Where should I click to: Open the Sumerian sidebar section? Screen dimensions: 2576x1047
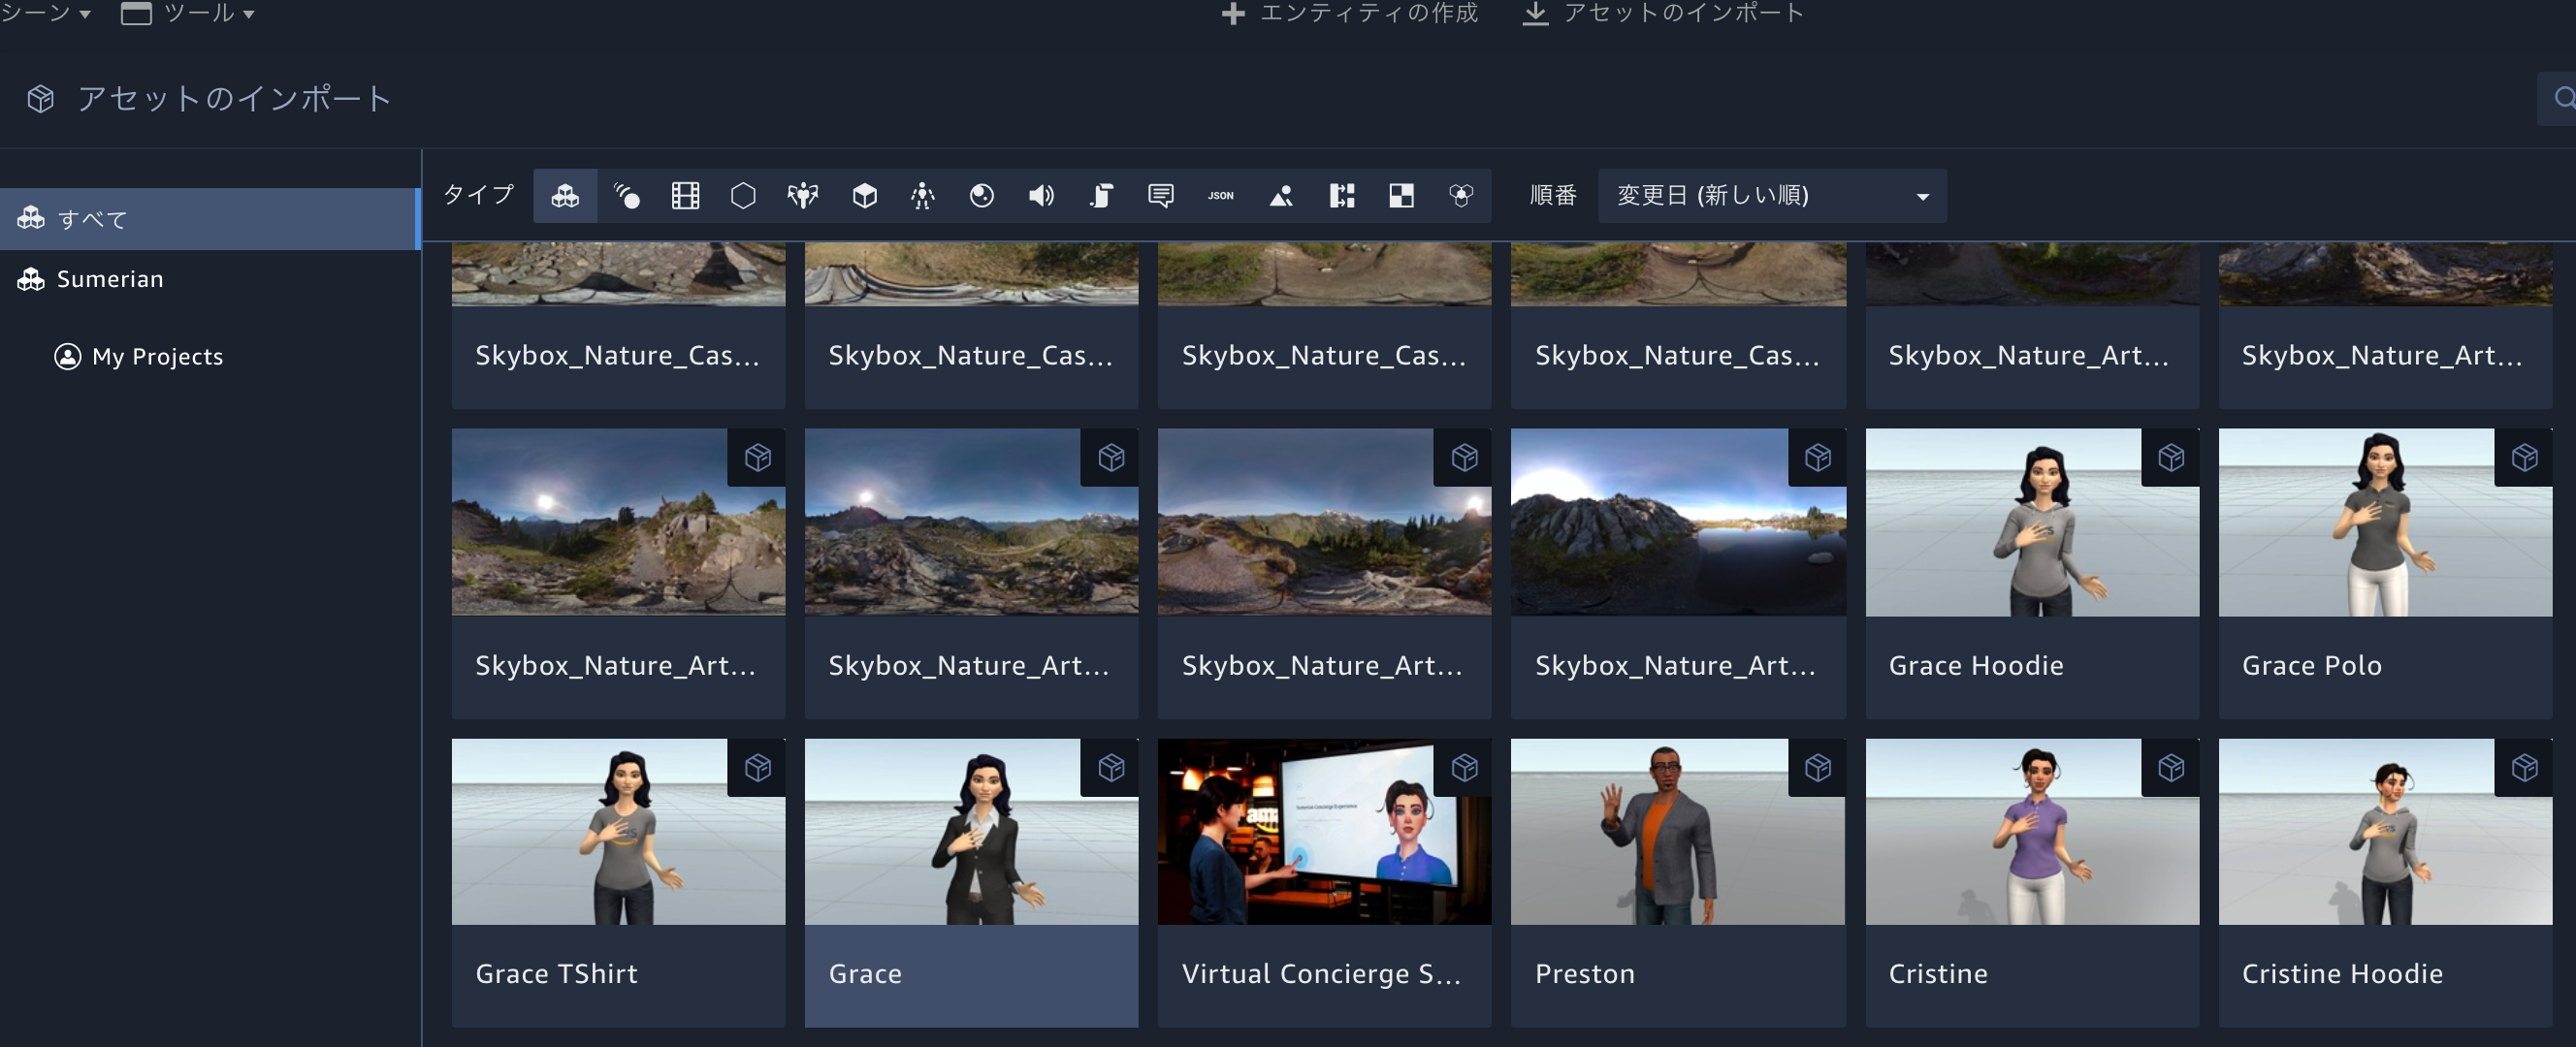pyautogui.click(x=109, y=279)
